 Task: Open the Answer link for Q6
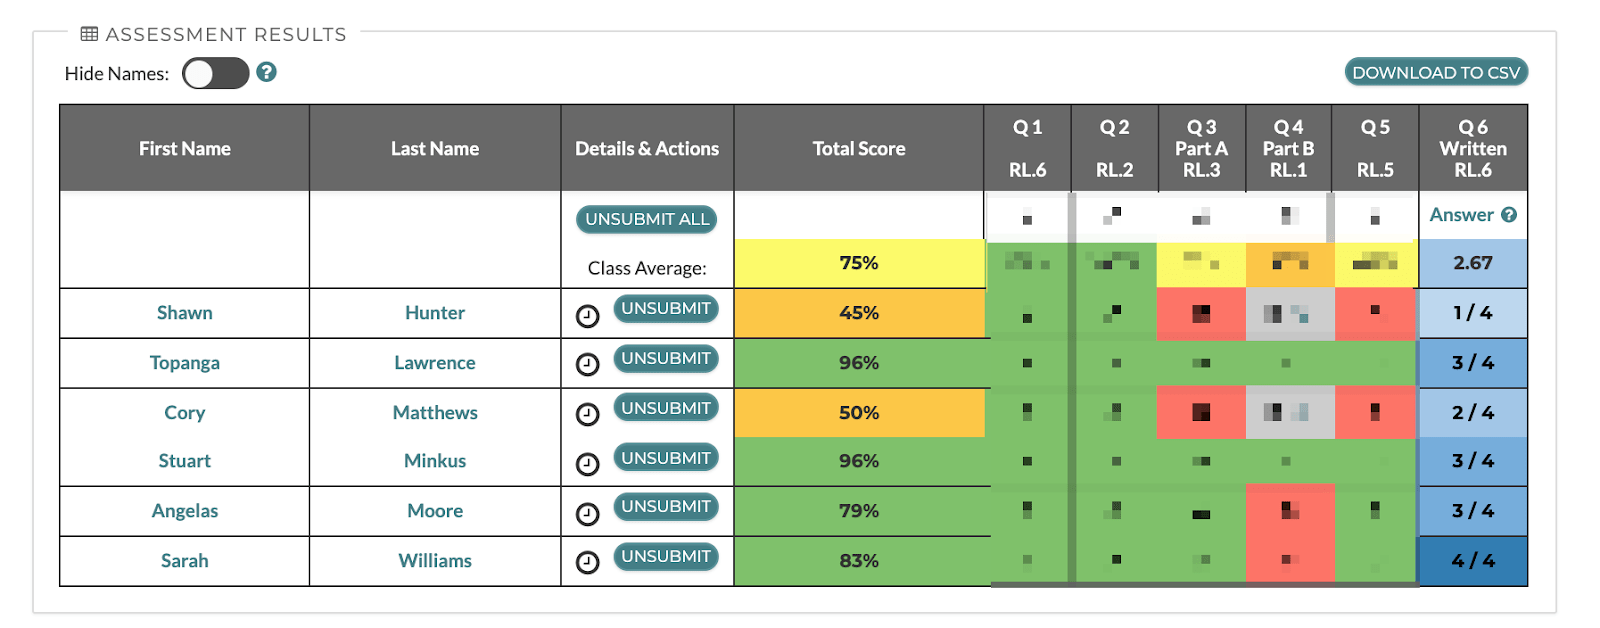click(x=1461, y=215)
